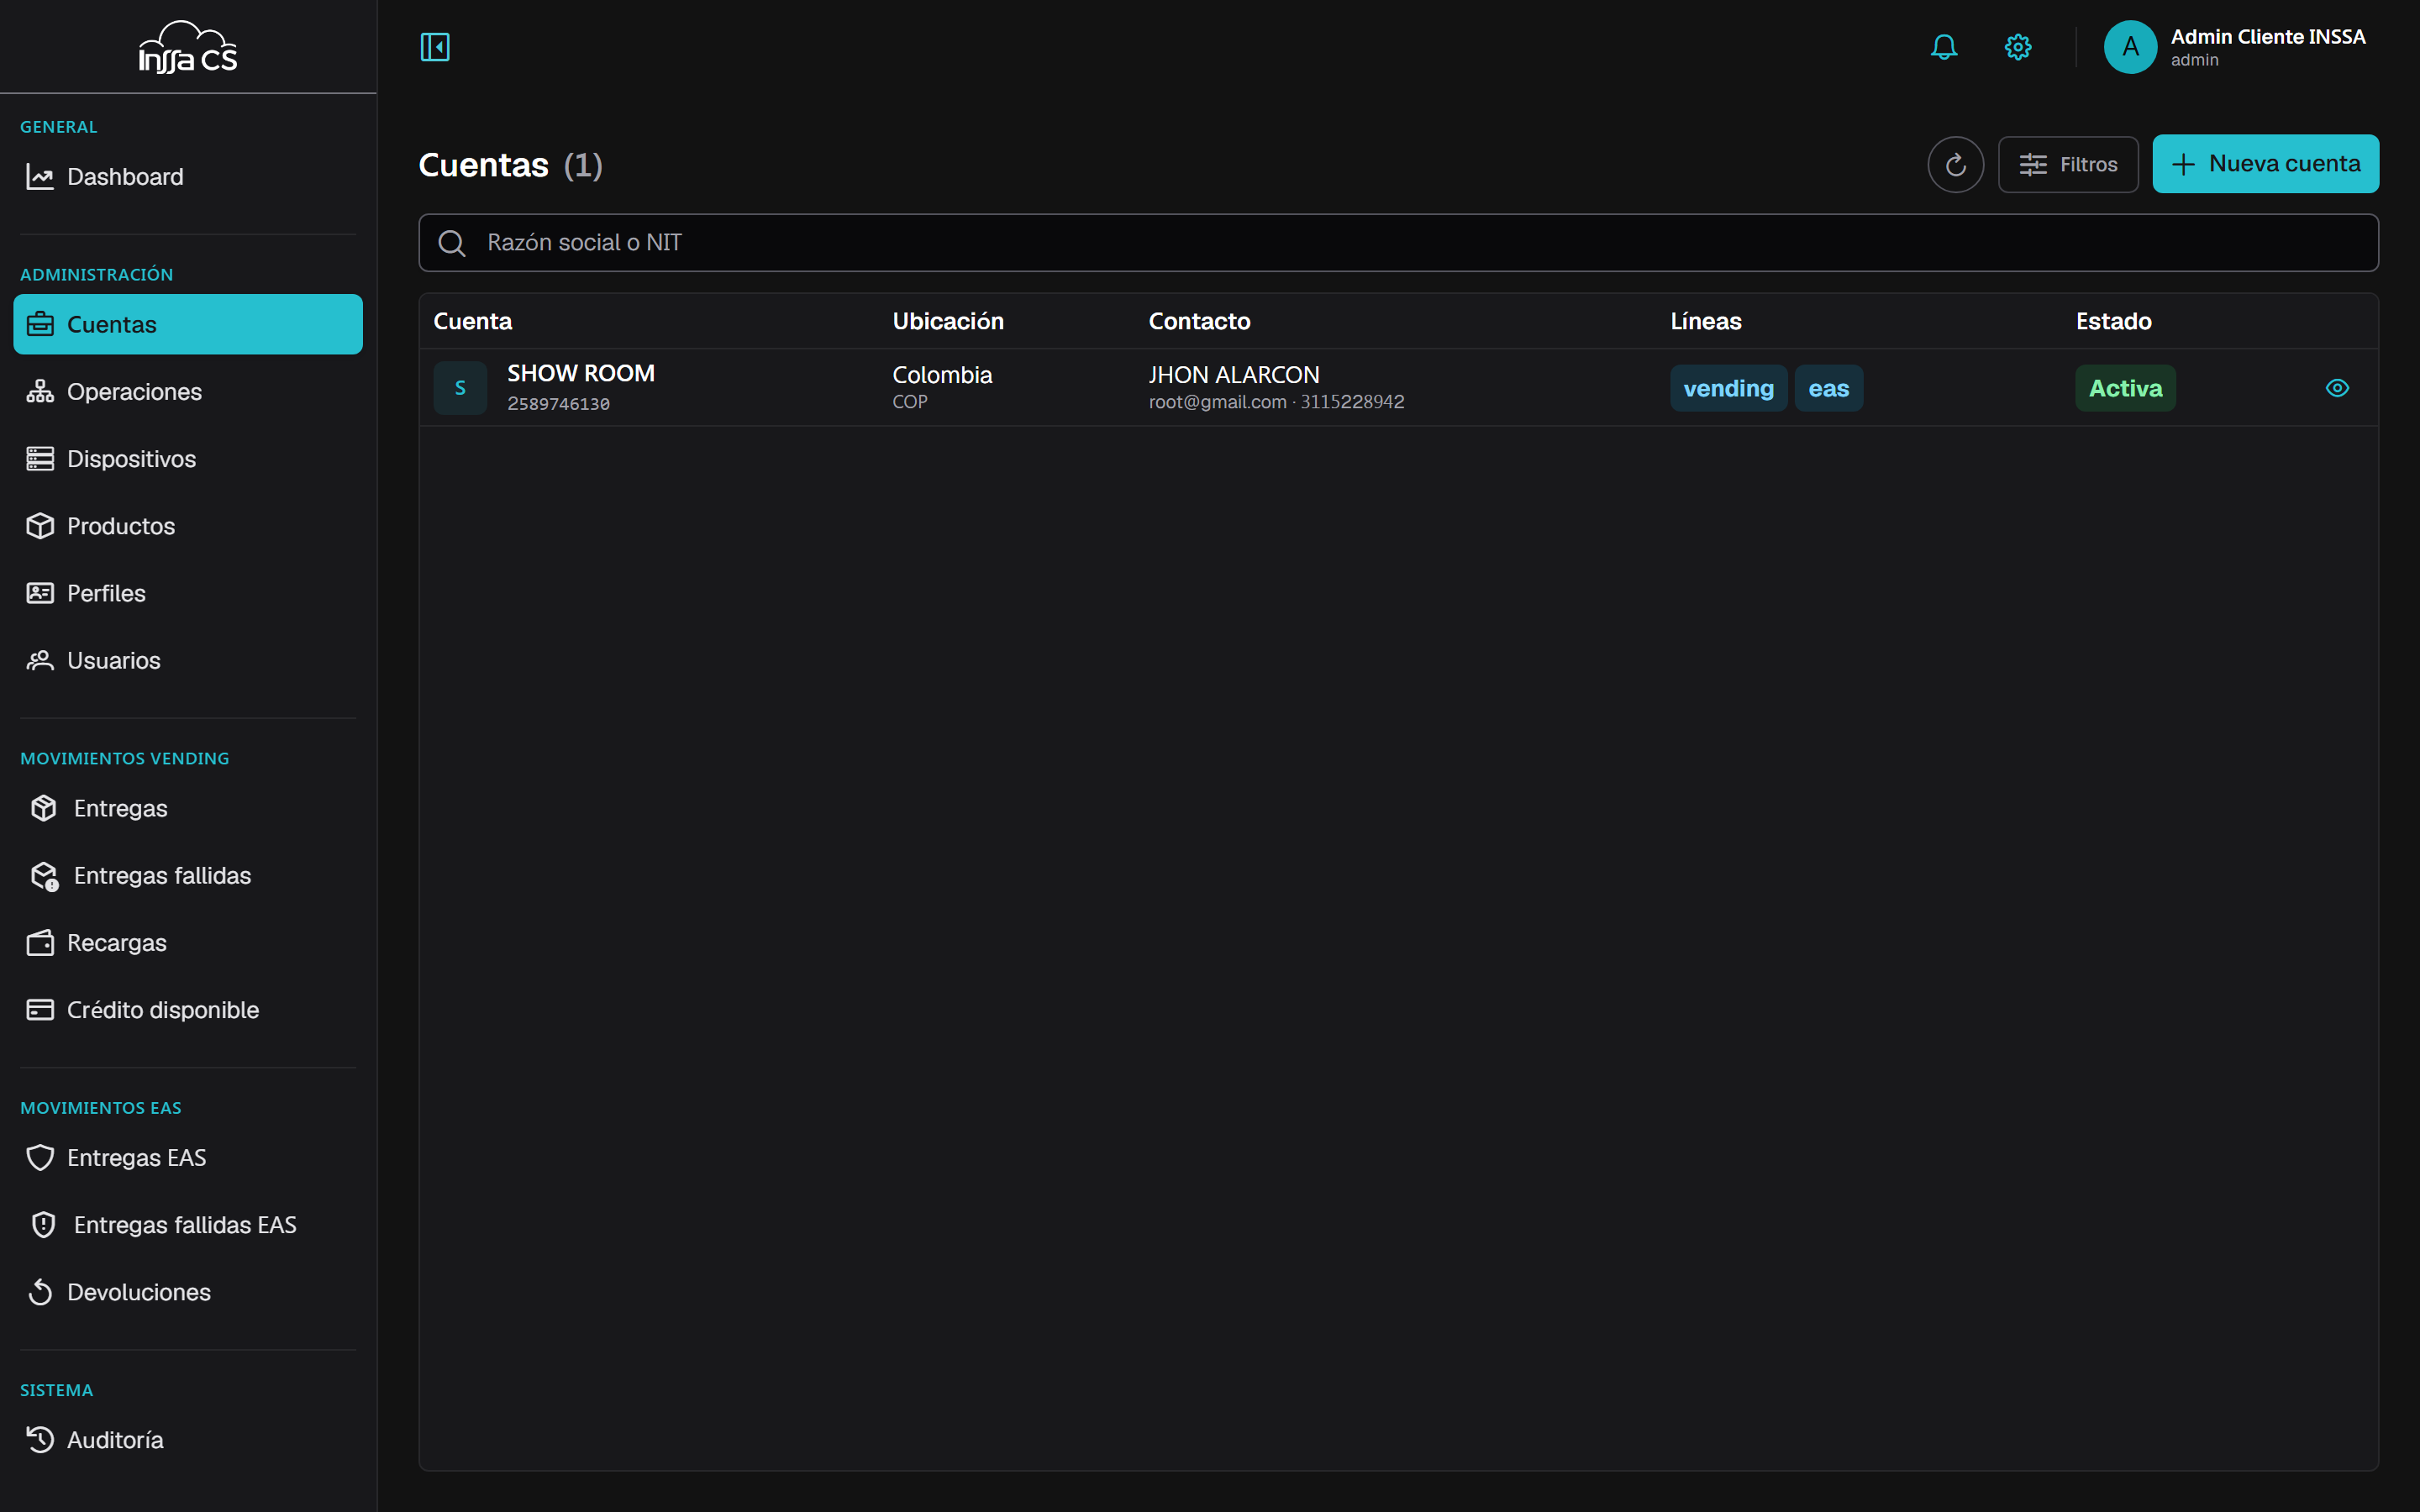The image size is (2420, 1512).
Task: Click the Operaciones hierarchy icon
Action: [40, 391]
